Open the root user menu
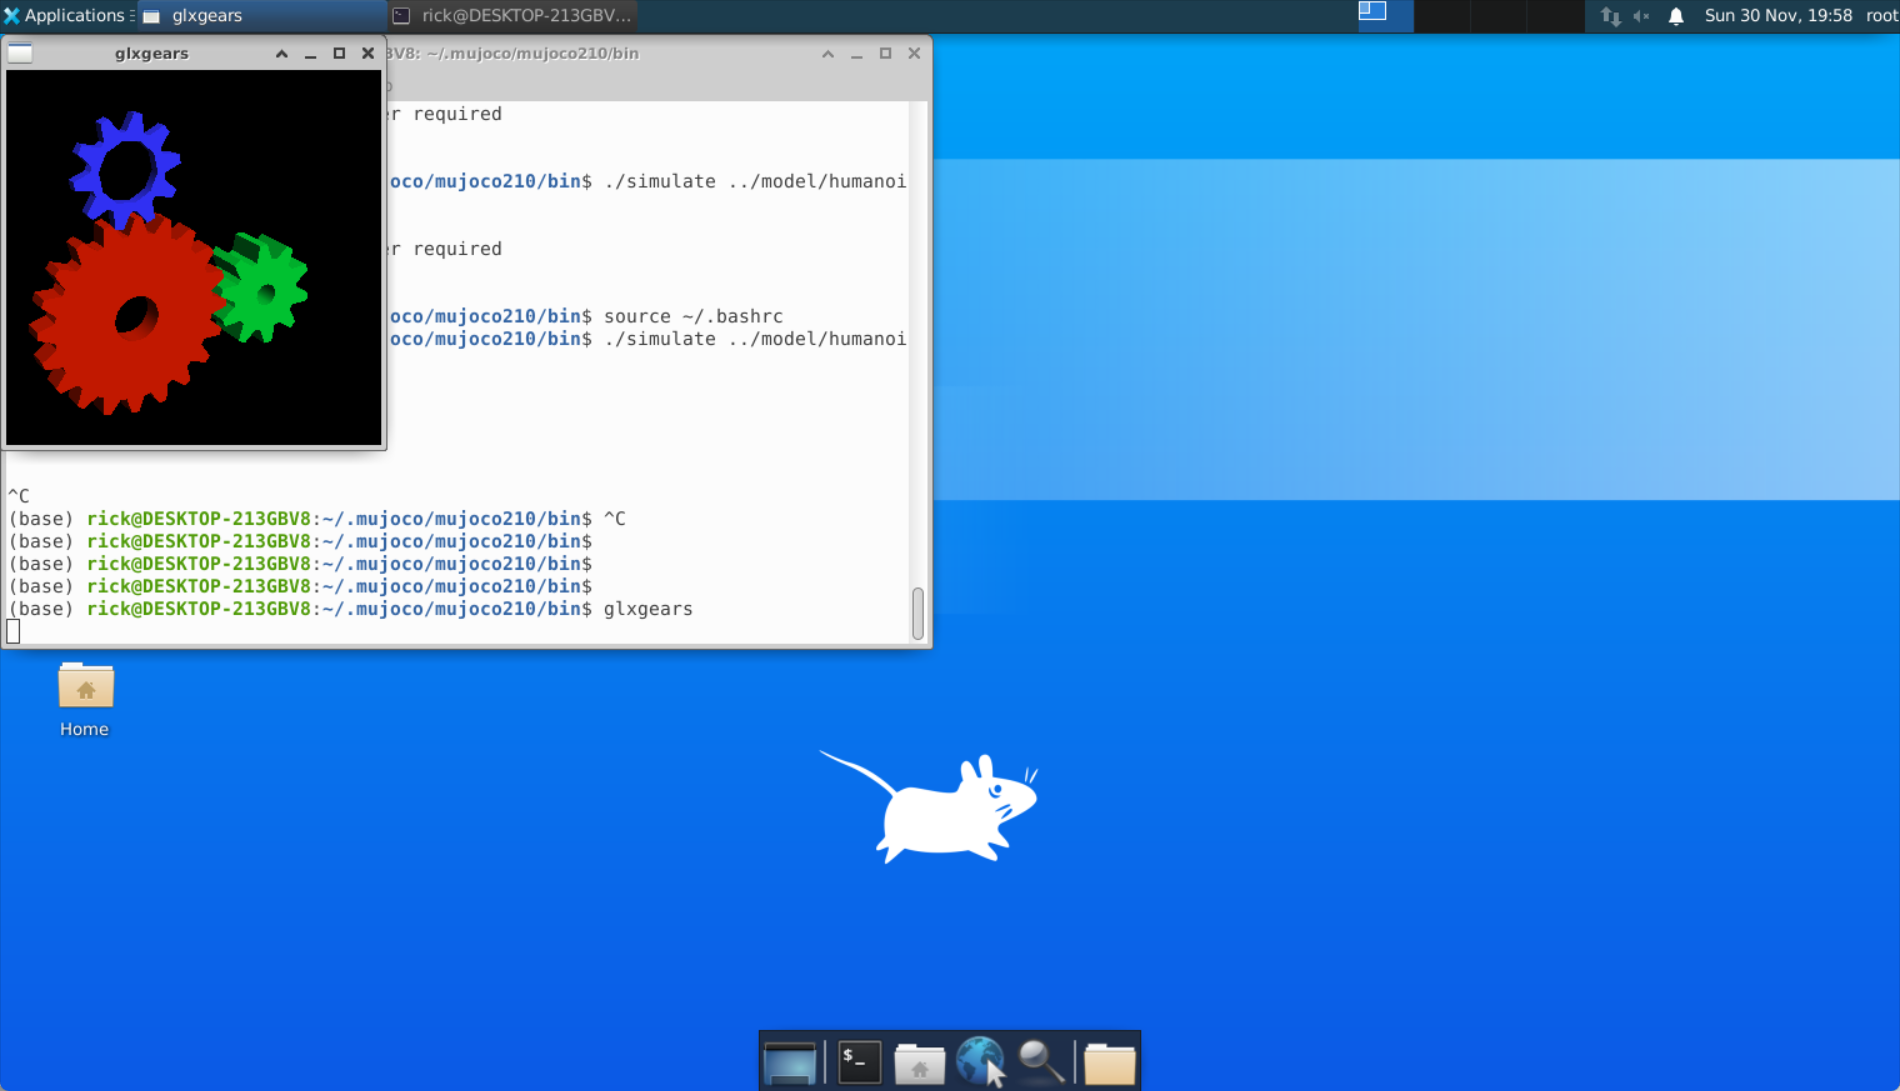 click(x=1881, y=16)
